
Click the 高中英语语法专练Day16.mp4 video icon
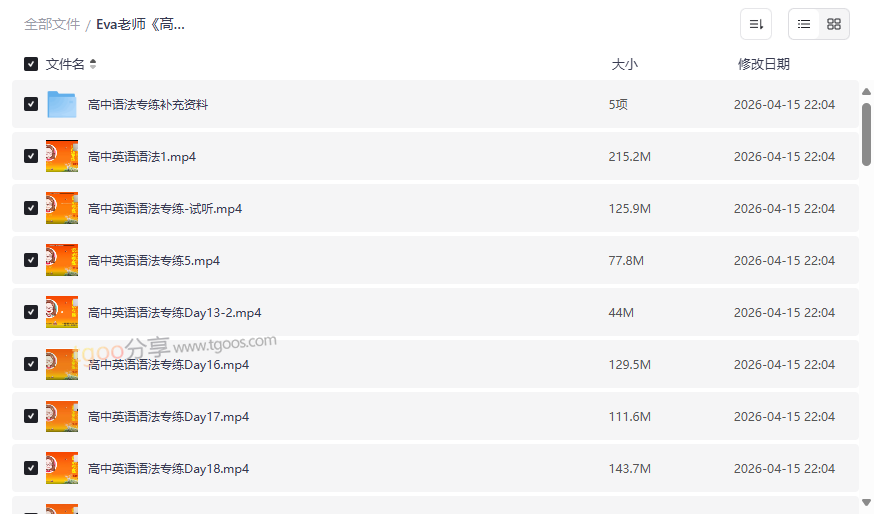62,364
